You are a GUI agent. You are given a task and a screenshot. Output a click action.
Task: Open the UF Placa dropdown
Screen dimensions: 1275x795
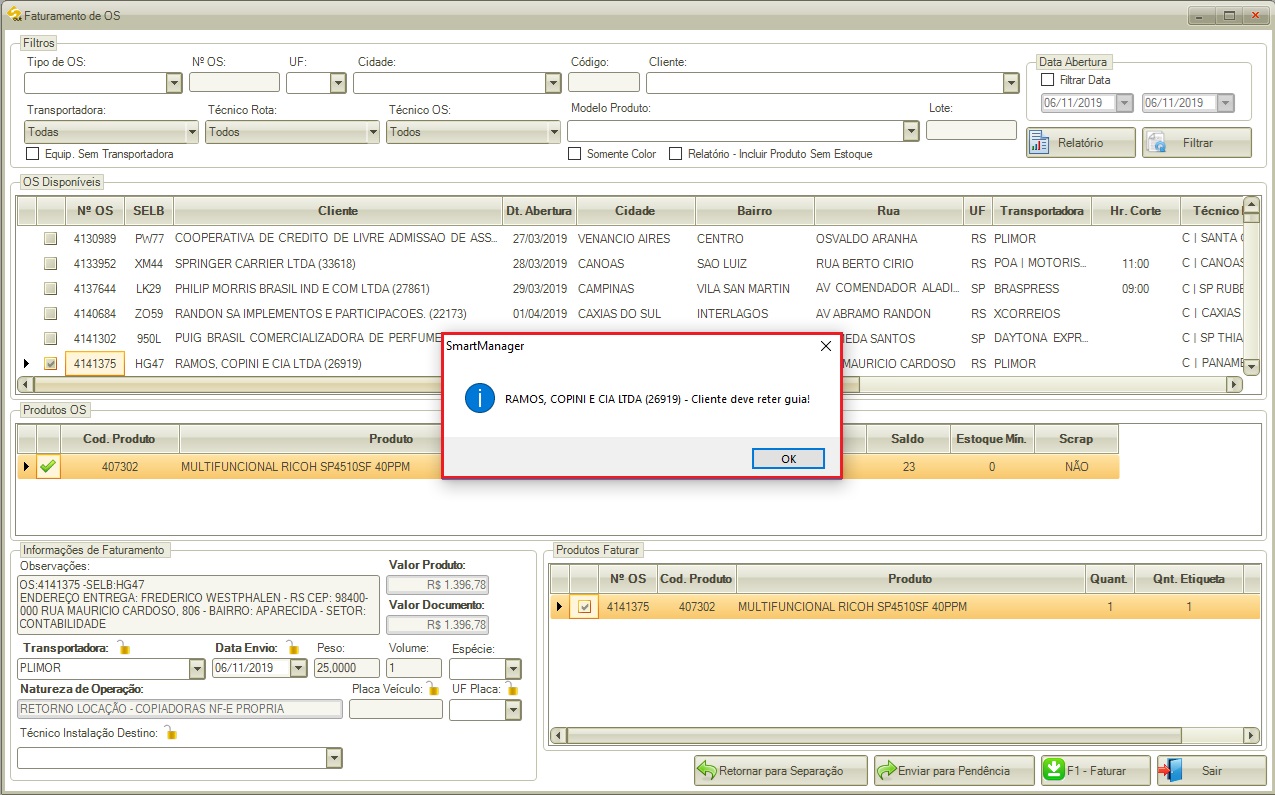click(513, 710)
